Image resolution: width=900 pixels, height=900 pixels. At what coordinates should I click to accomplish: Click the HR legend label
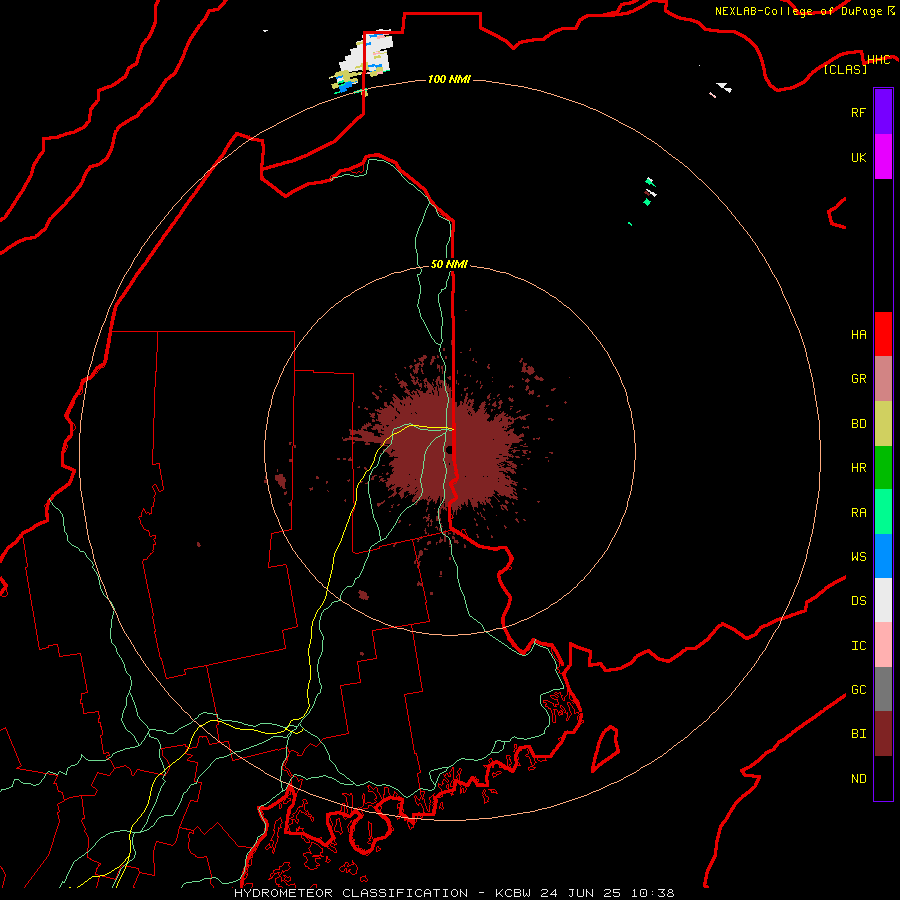click(858, 468)
